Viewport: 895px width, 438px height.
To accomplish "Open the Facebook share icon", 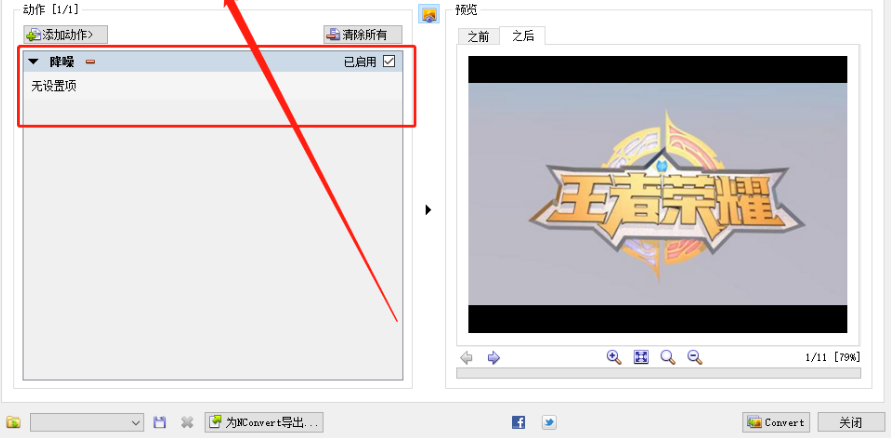I will click(518, 423).
